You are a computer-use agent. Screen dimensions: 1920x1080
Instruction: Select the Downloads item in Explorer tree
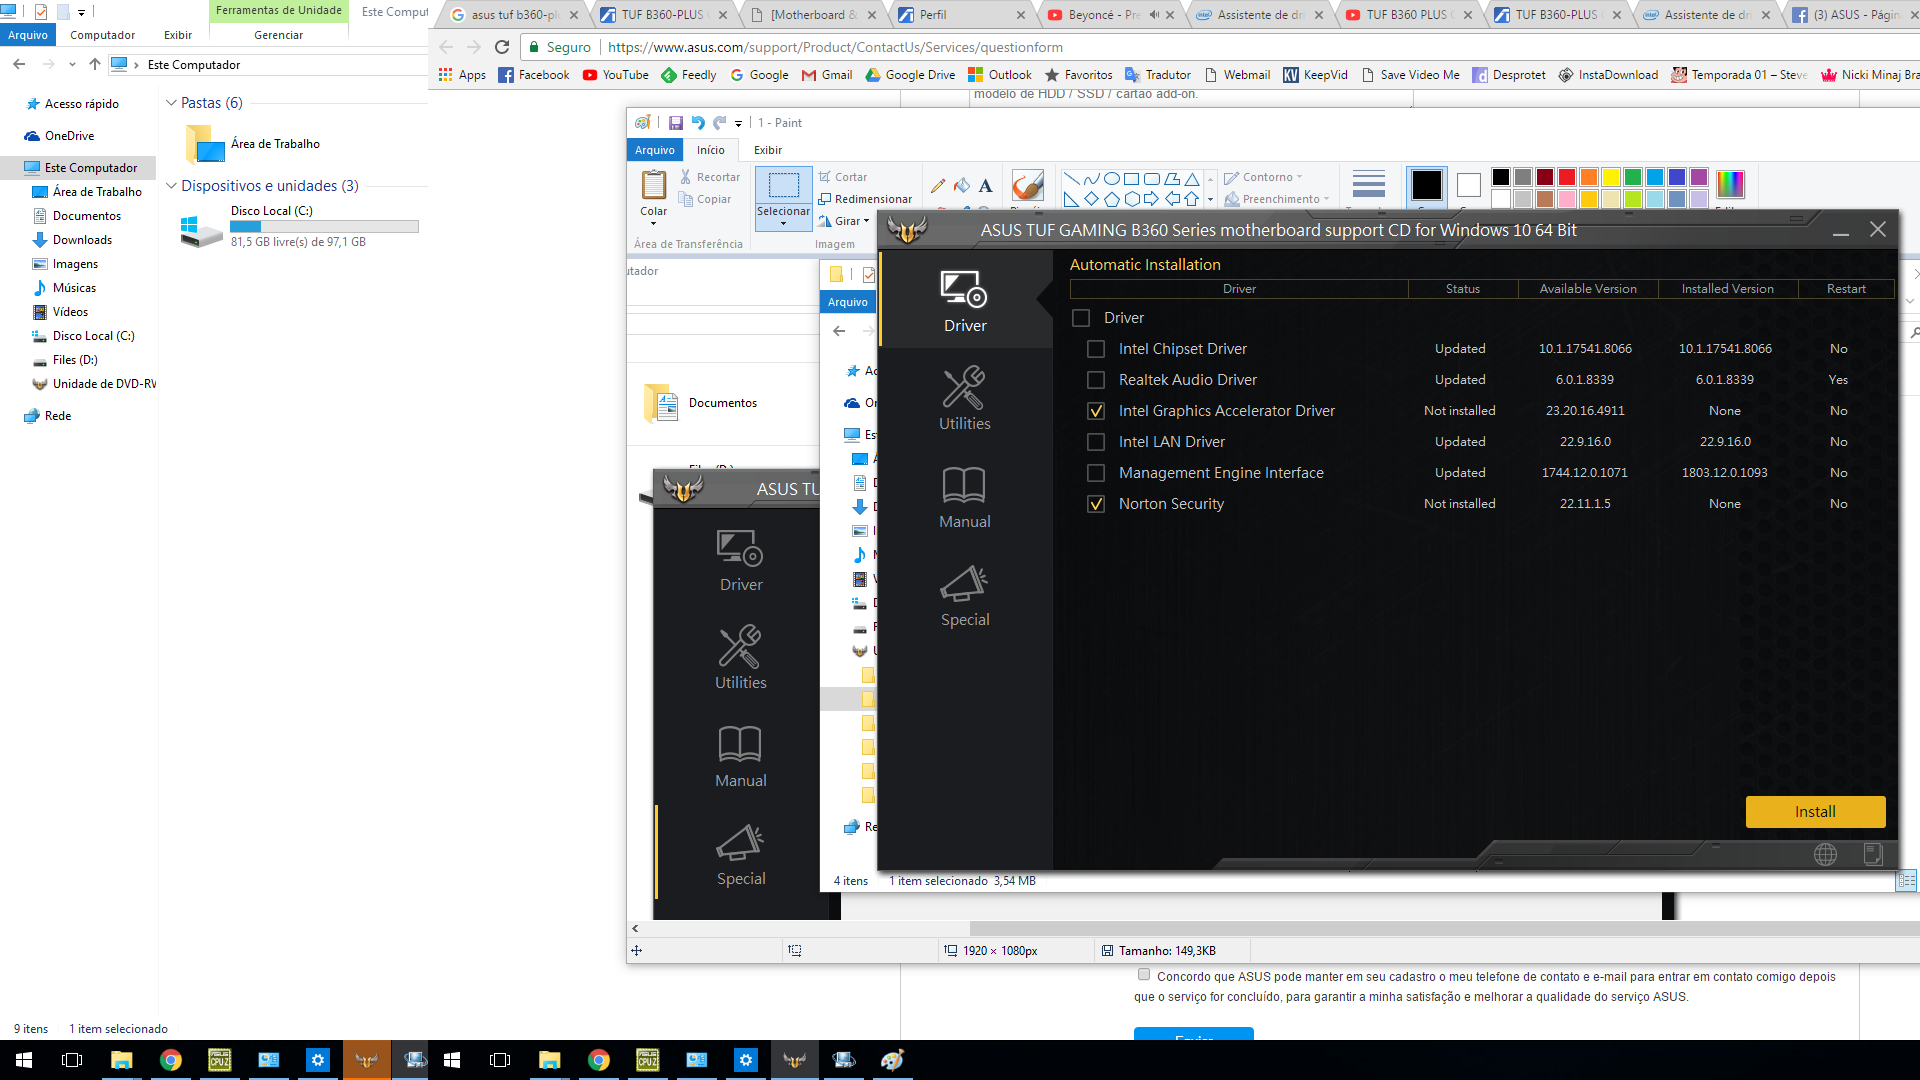coord(82,240)
